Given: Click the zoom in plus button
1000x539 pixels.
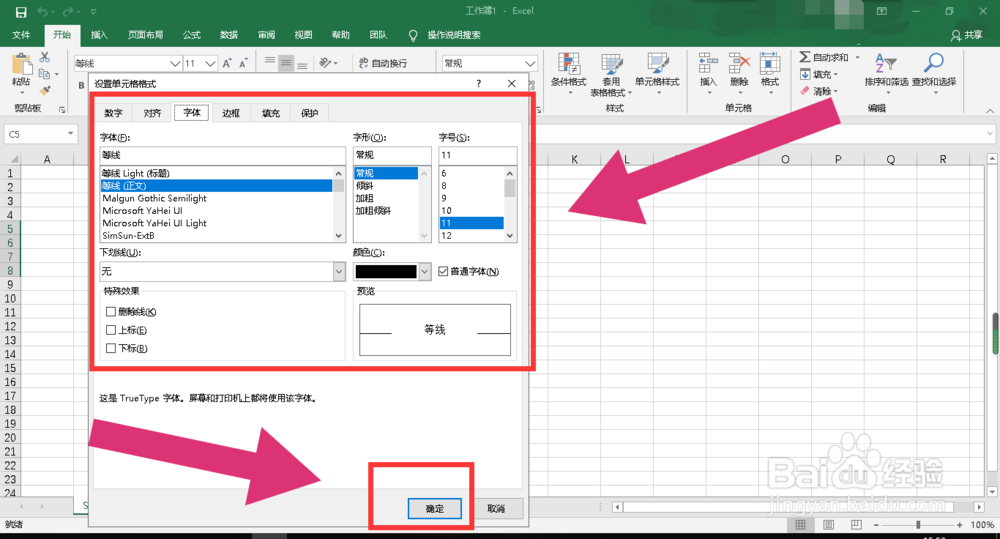Looking at the screenshot, I should click(x=959, y=524).
